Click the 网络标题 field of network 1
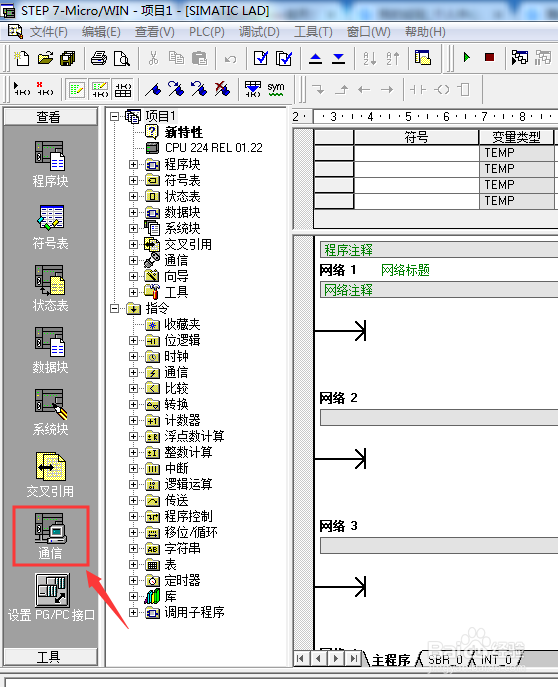This screenshot has height=687, width=558. coord(405,270)
